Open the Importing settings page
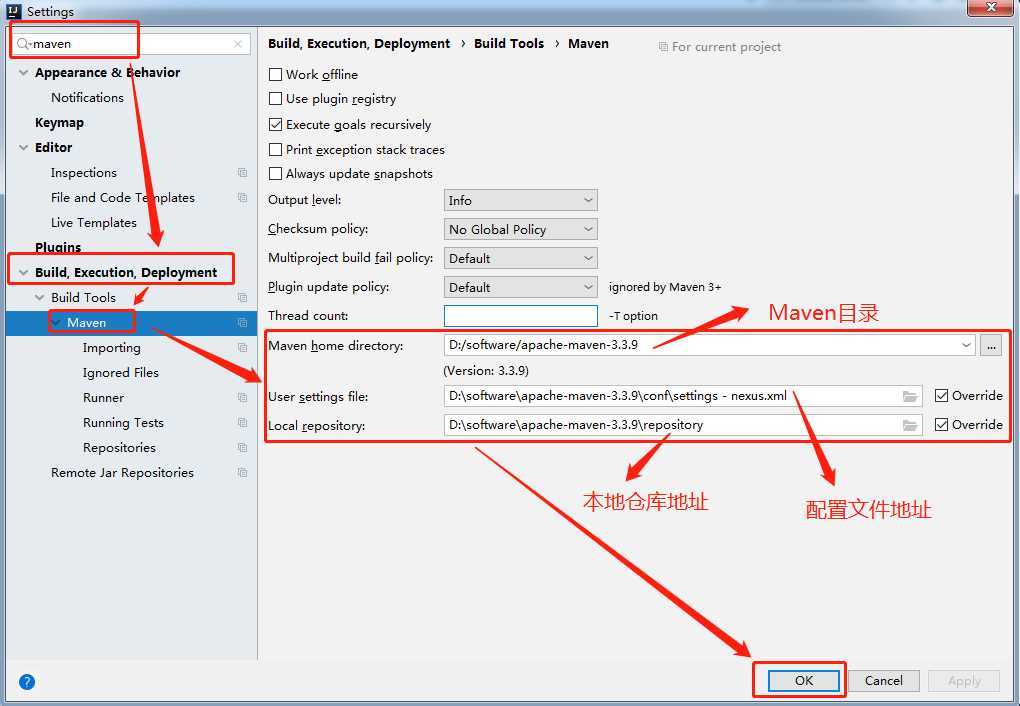Image resolution: width=1020 pixels, height=706 pixels. click(x=111, y=347)
